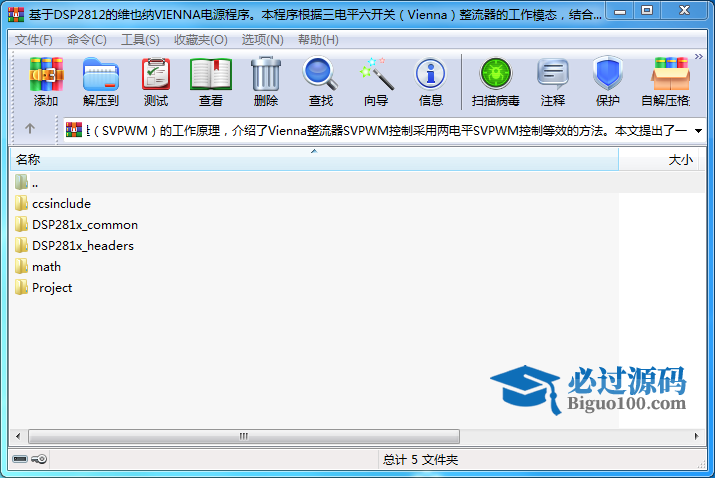Click the DSP281x_headers folder icon
This screenshot has width=715, height=478.
(x=21, y=245)
